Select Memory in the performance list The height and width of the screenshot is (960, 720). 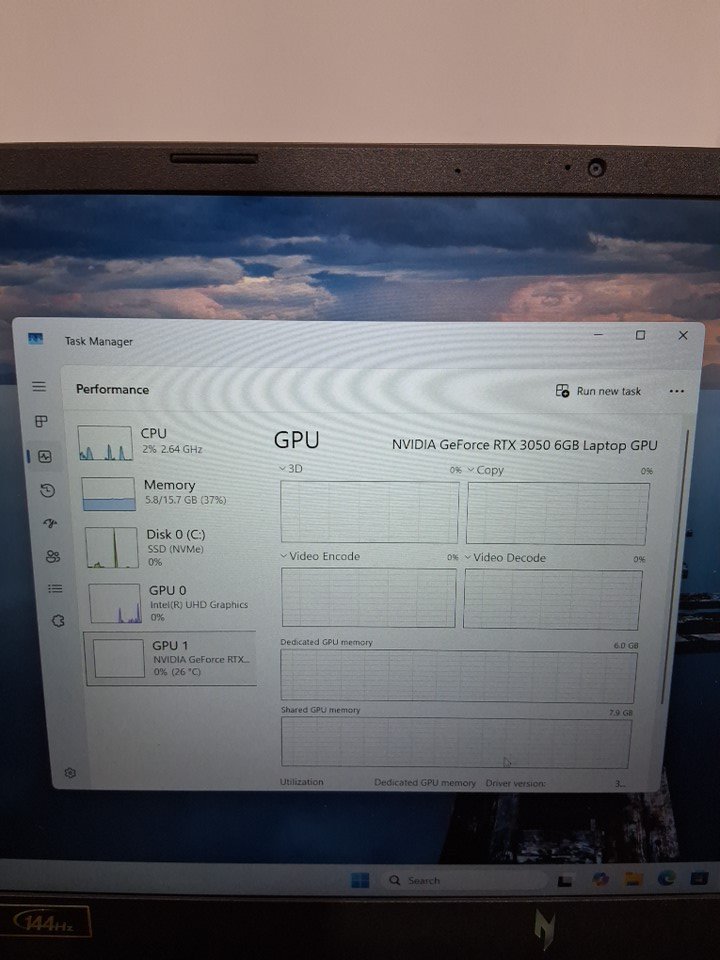pyautogui.click(x=168, y=492)
